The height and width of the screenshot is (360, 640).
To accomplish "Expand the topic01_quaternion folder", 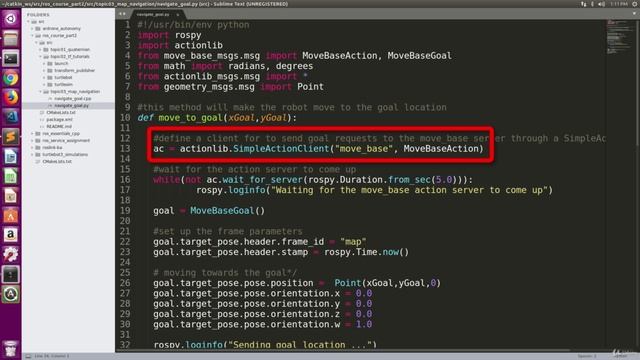I will point(40,49).
